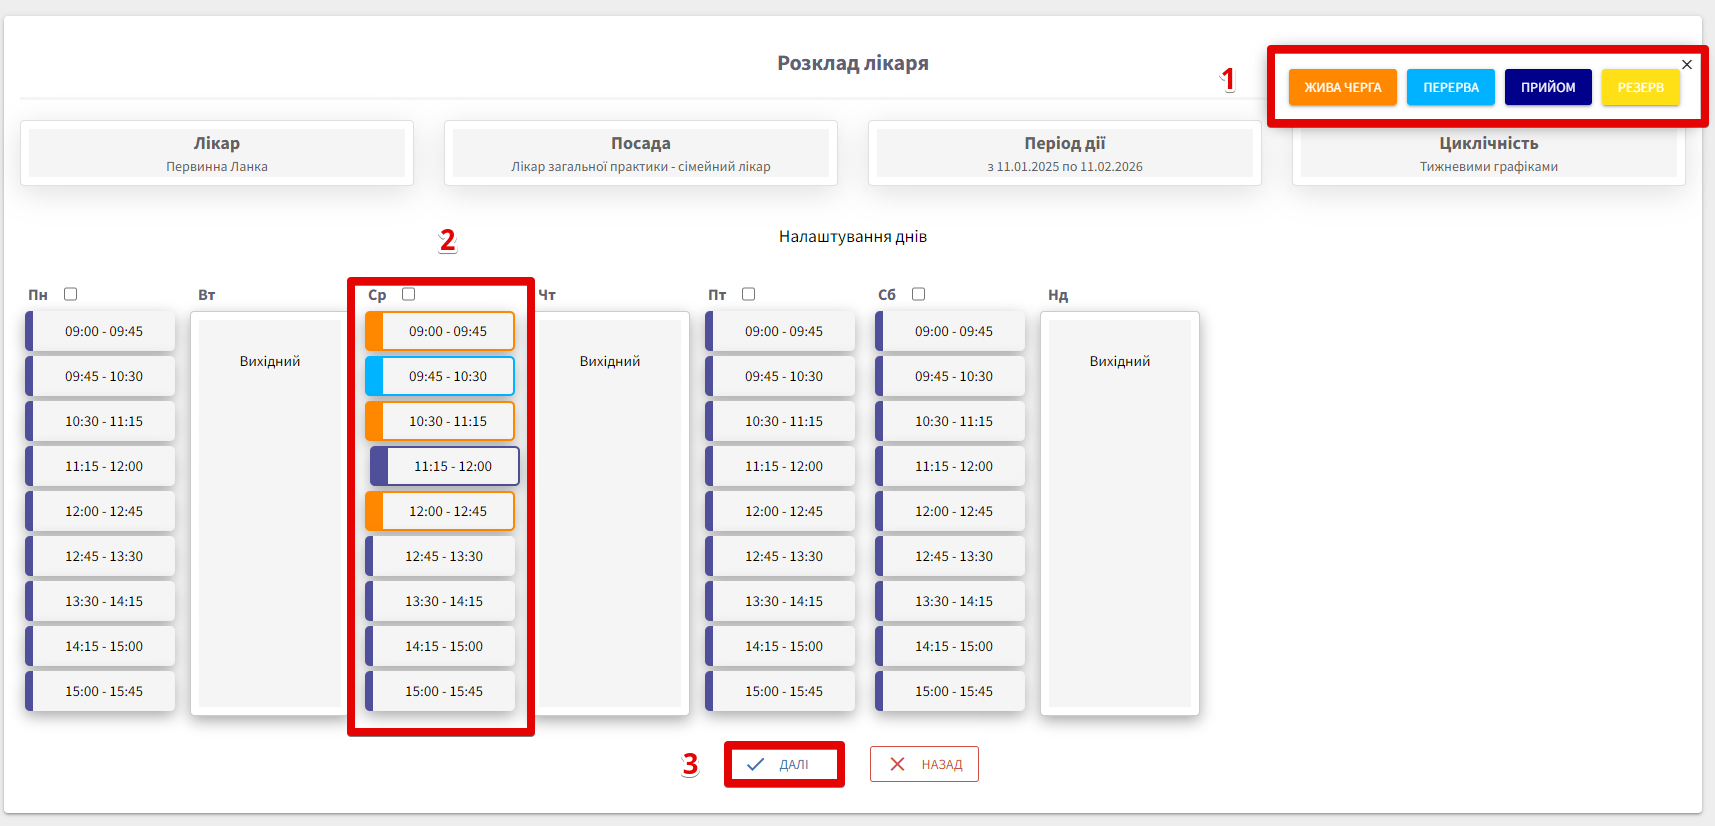Select the yellow РЕЗЕРВ slot type

tap(1640, 88)
